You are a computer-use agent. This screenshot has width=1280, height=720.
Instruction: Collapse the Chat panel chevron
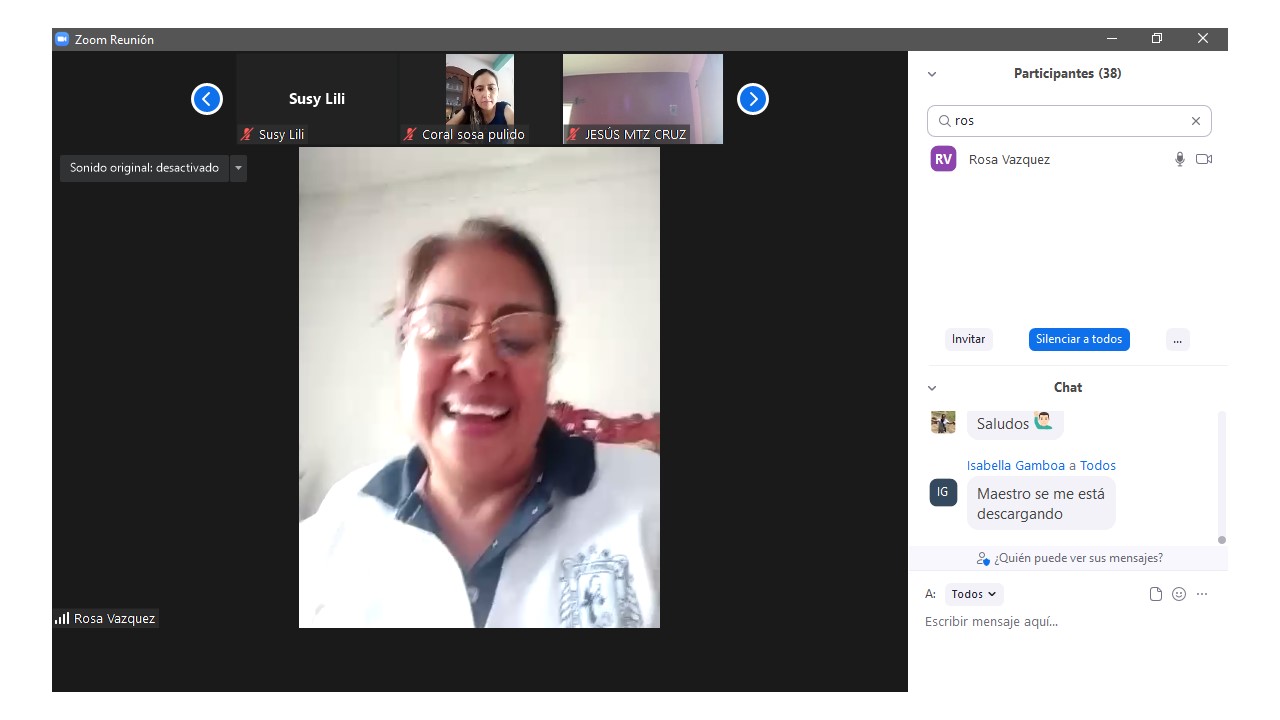pos(932,388)
